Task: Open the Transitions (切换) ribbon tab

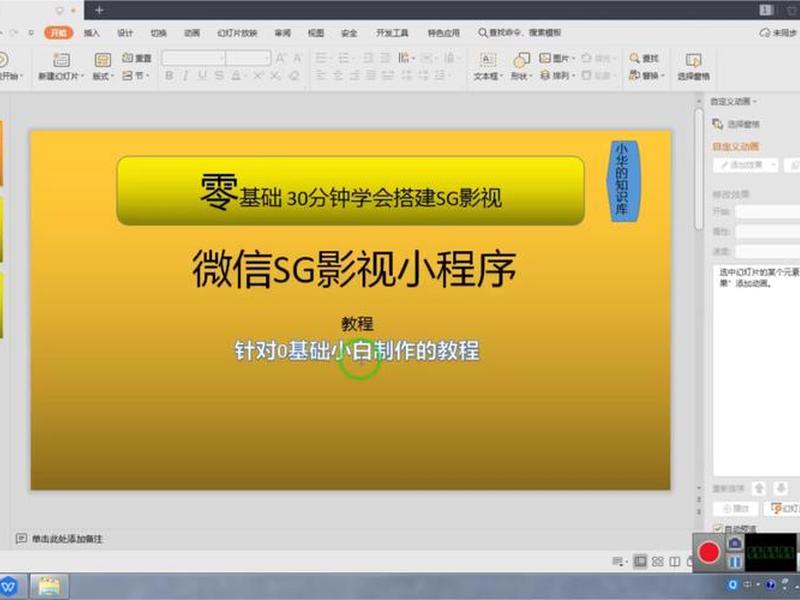Action: click(158, 33)
